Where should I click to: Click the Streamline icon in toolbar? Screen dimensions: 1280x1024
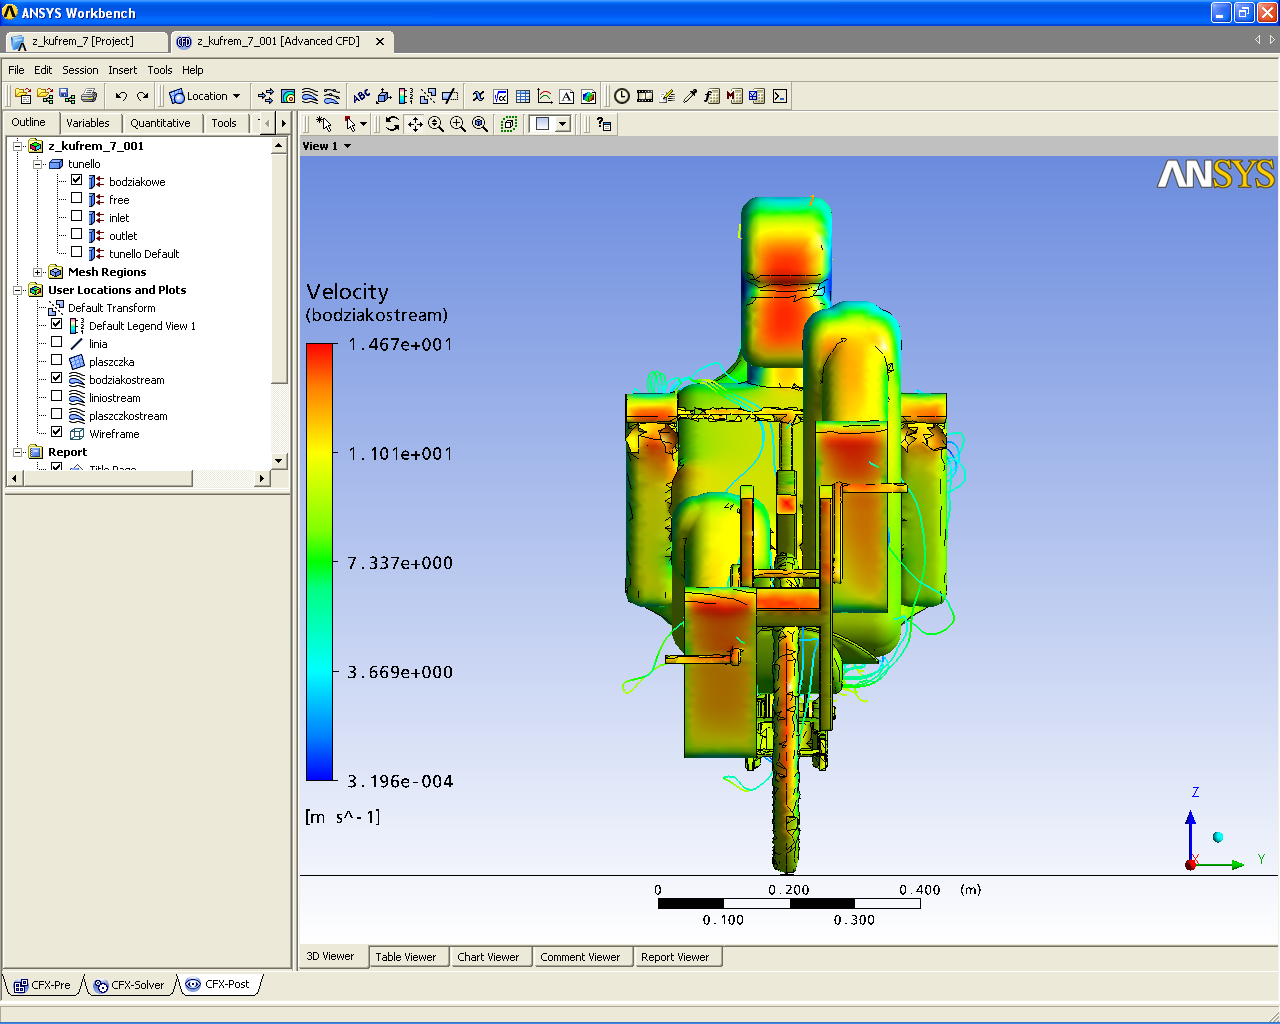click(310, 96)
